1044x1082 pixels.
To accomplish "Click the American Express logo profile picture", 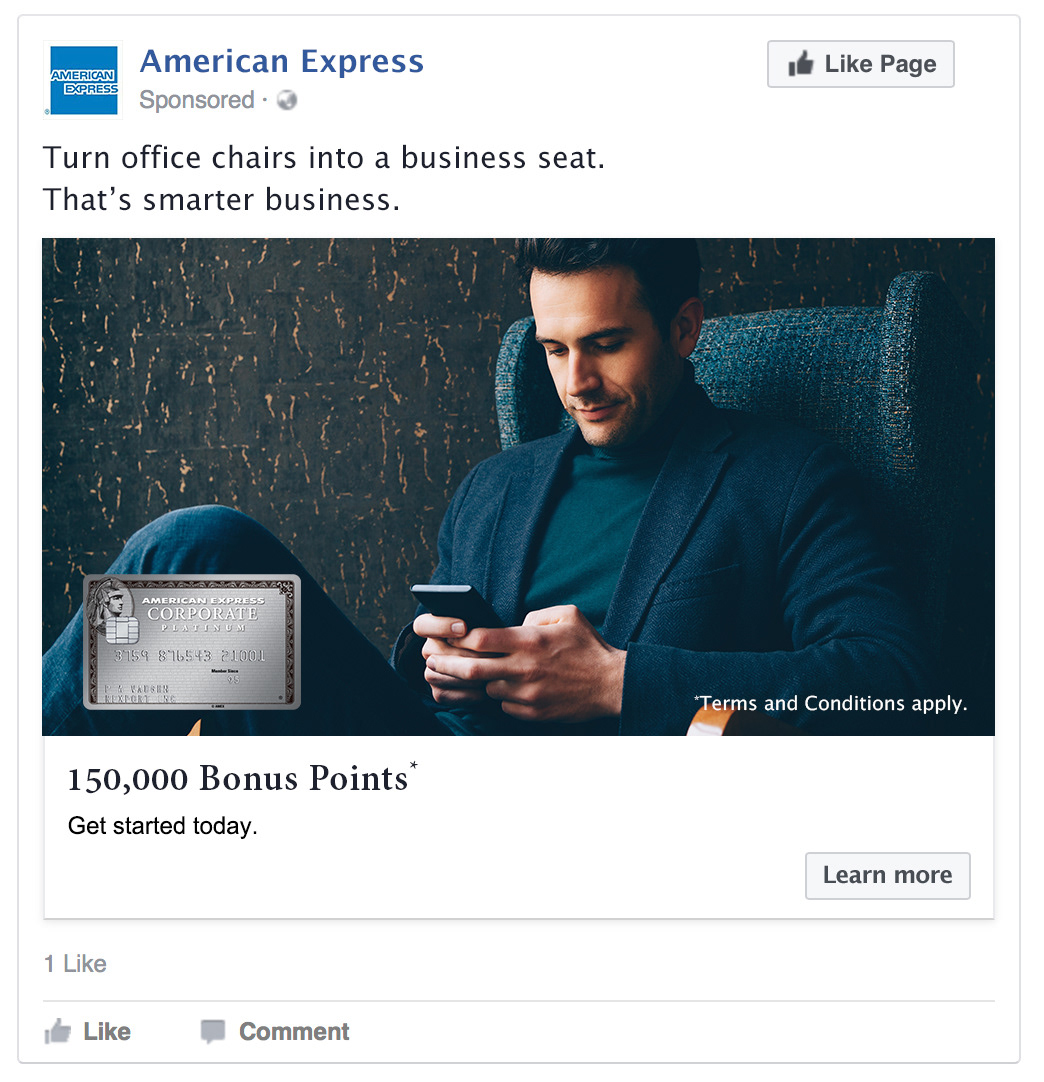I will click(83, 80).
